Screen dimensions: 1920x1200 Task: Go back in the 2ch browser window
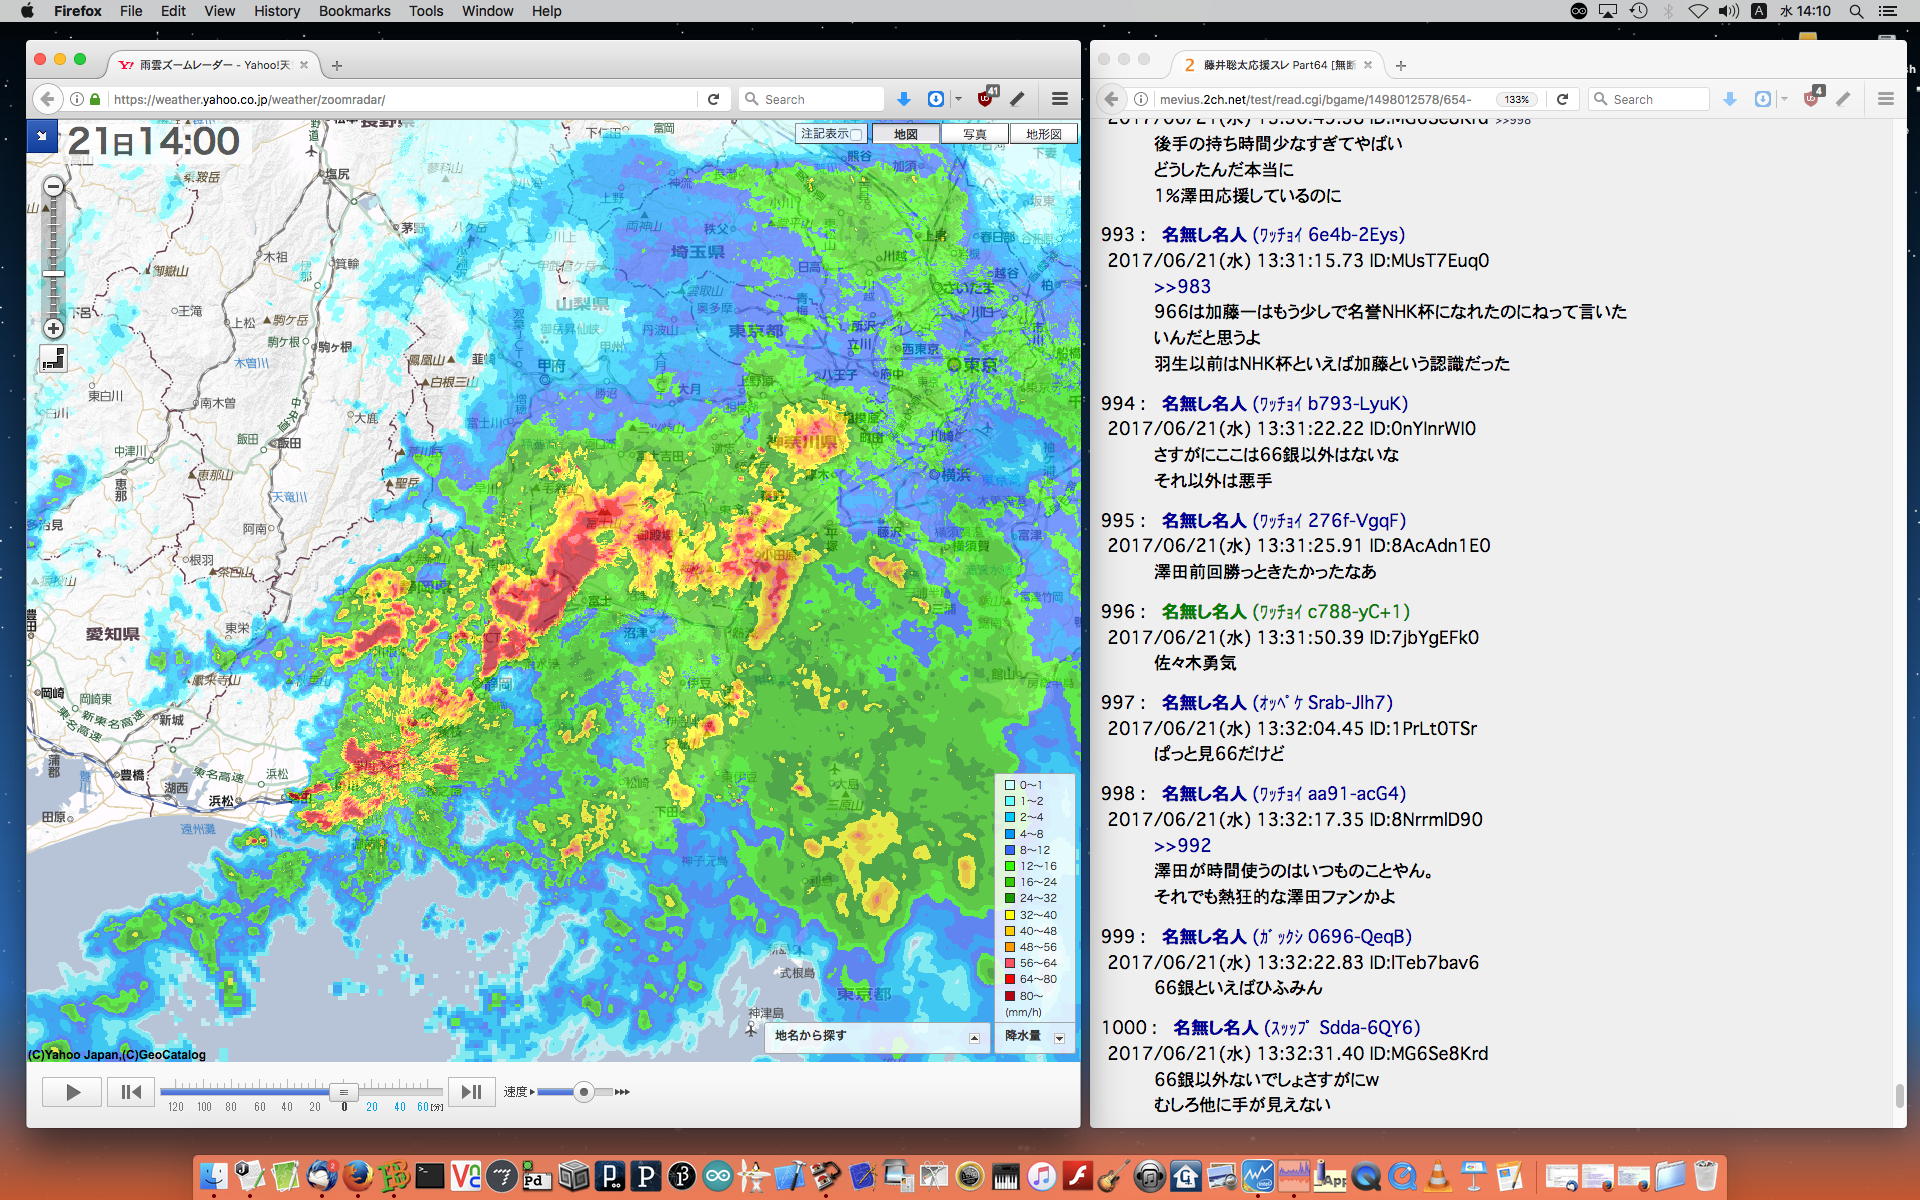pos(1111,99)
